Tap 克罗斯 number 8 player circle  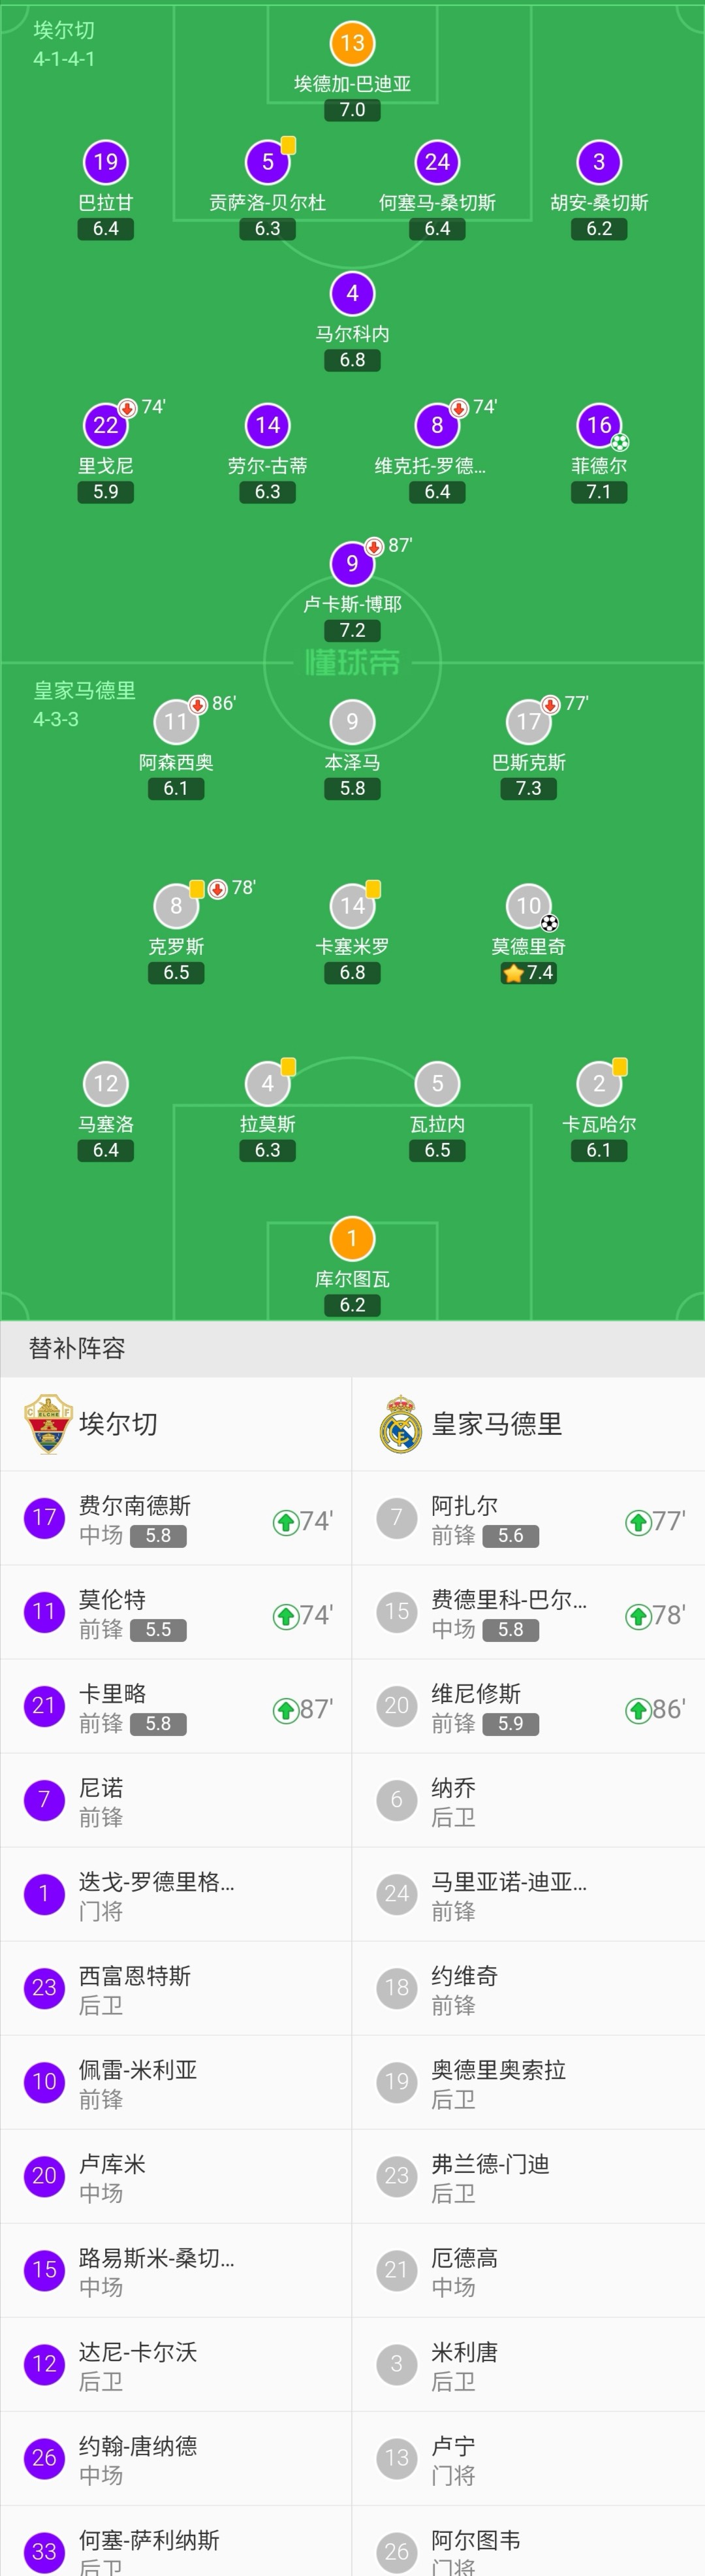point(176,906)
